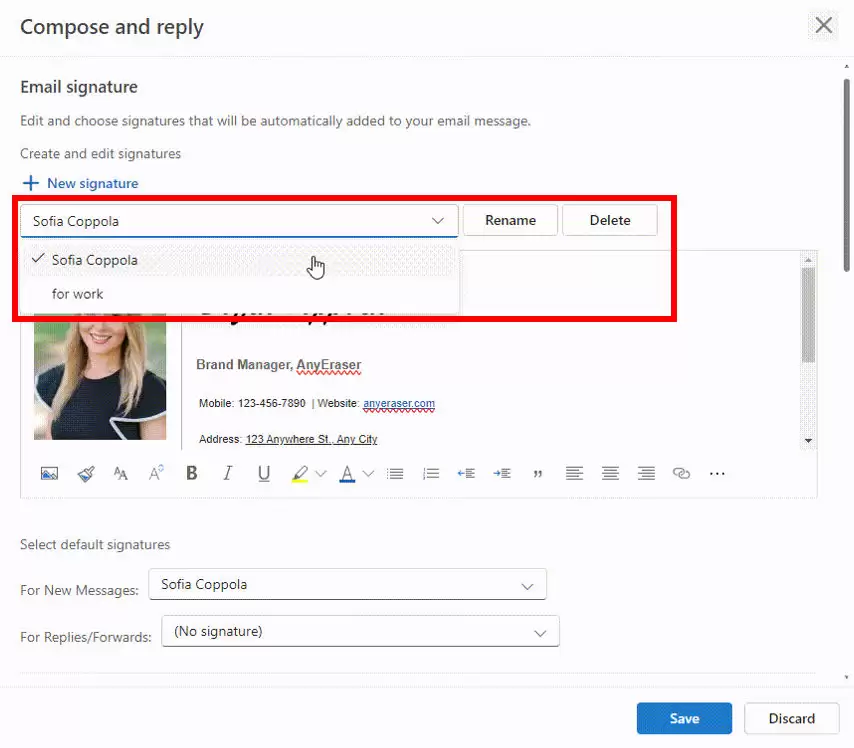Open the signature name dropdown
This screenshot has height=748, width=854.
click(239, 221)
